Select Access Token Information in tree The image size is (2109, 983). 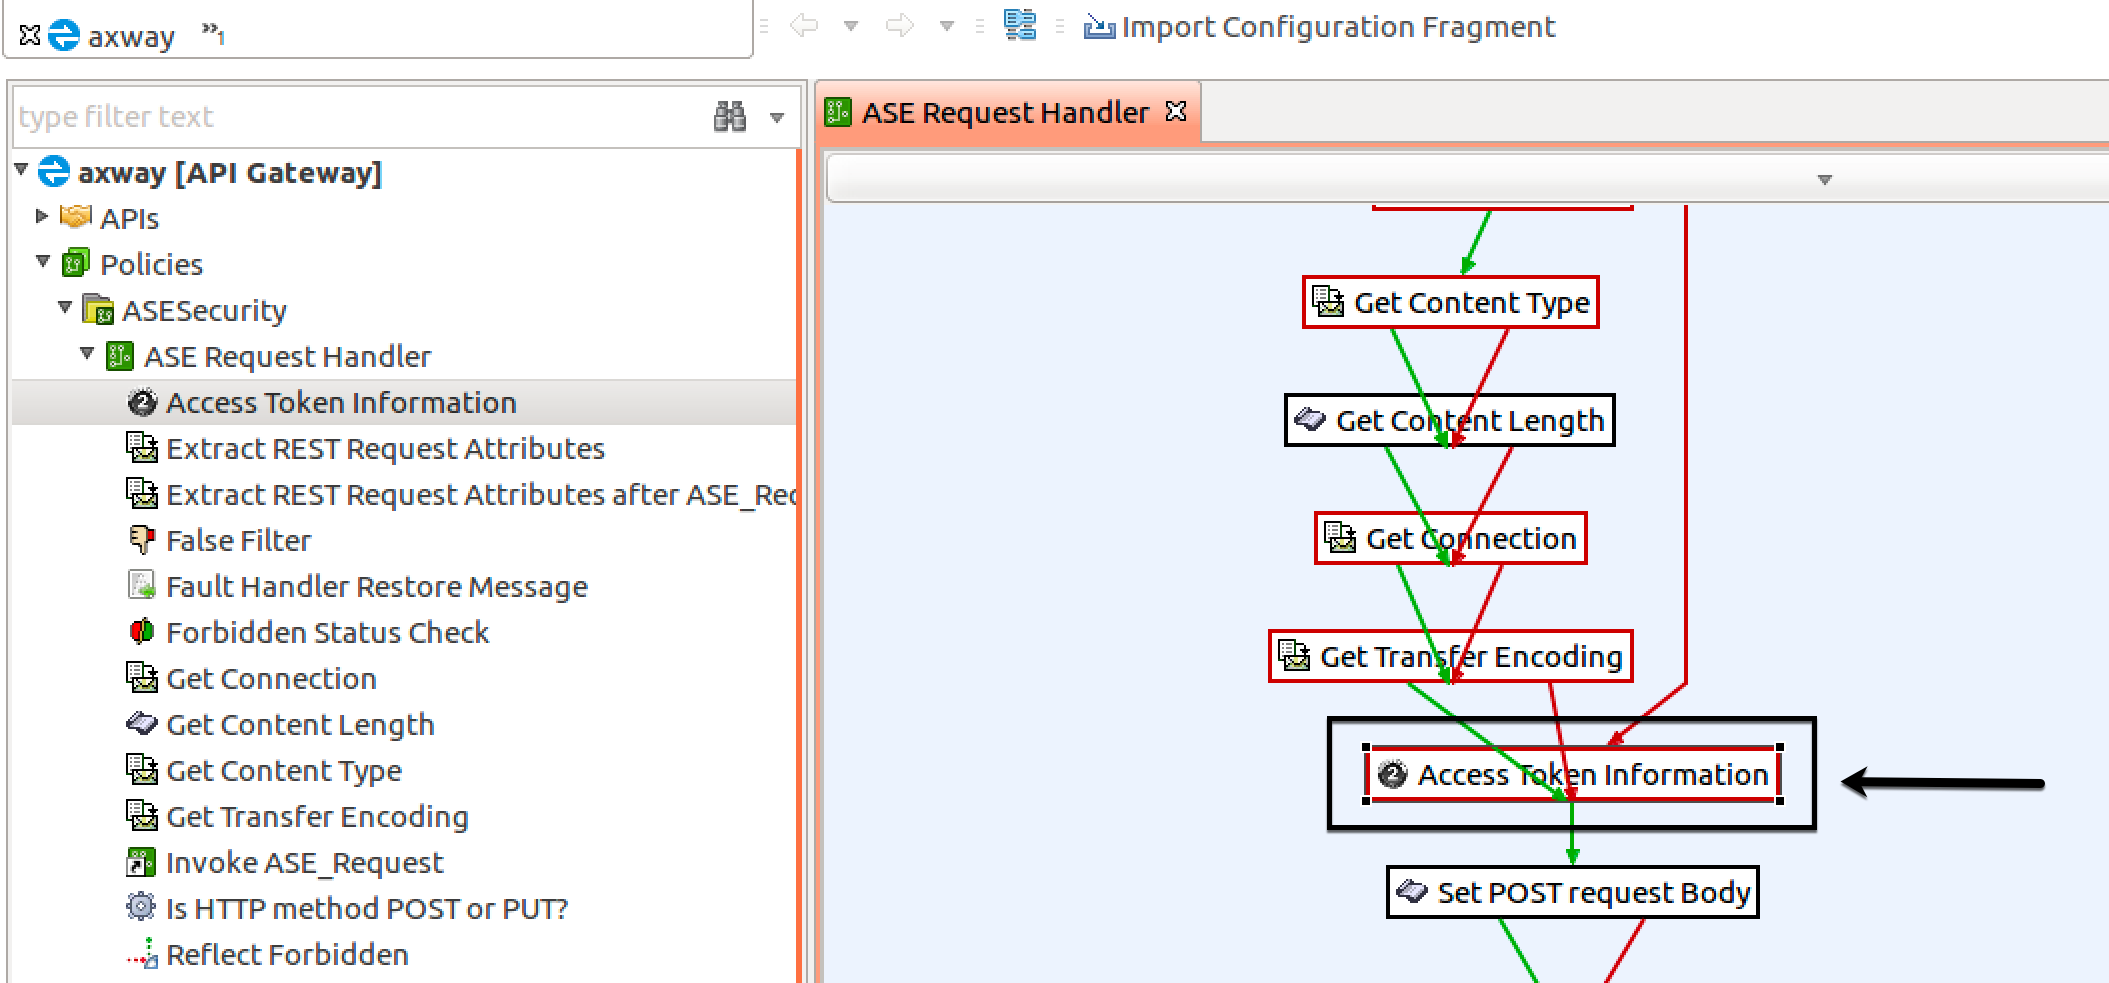[340, 403]
